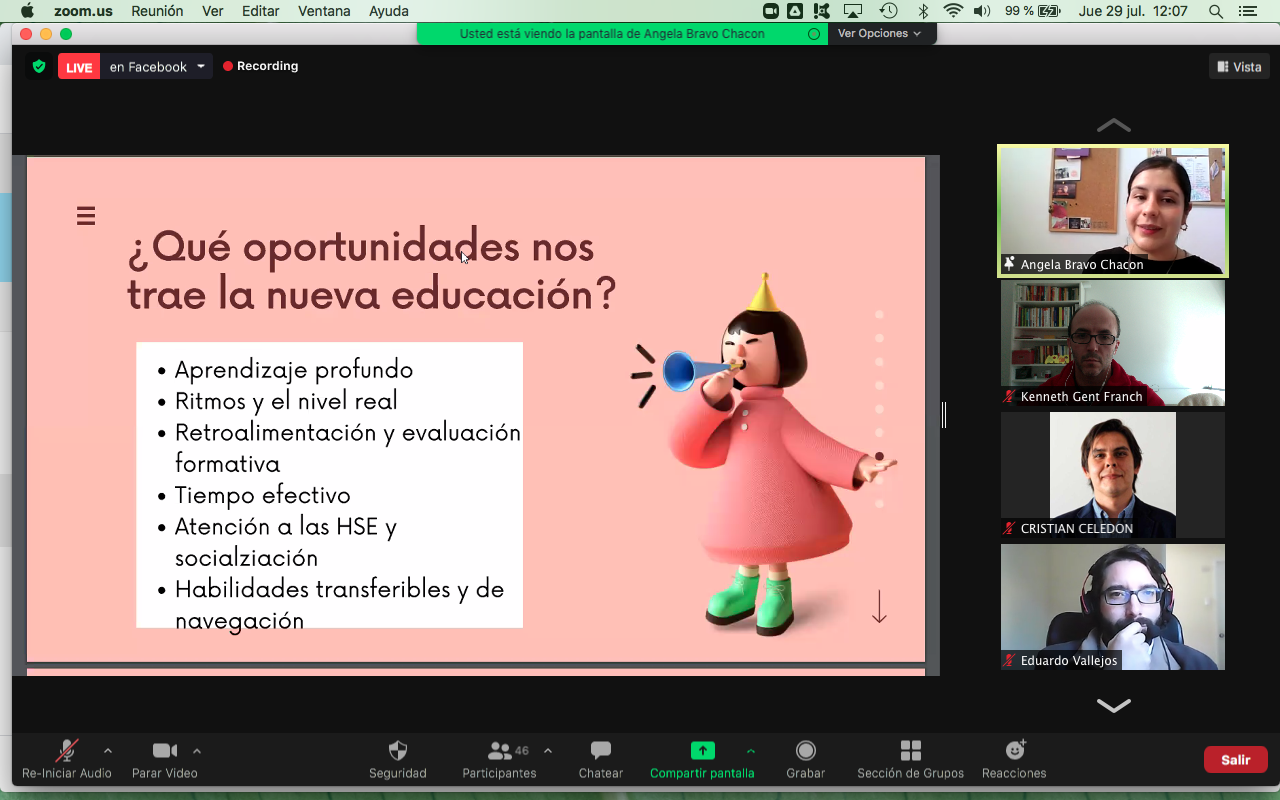Toggle camera with Parar Video
Viewport: 1280px width, 800px height.
click(x=164, y=751)
